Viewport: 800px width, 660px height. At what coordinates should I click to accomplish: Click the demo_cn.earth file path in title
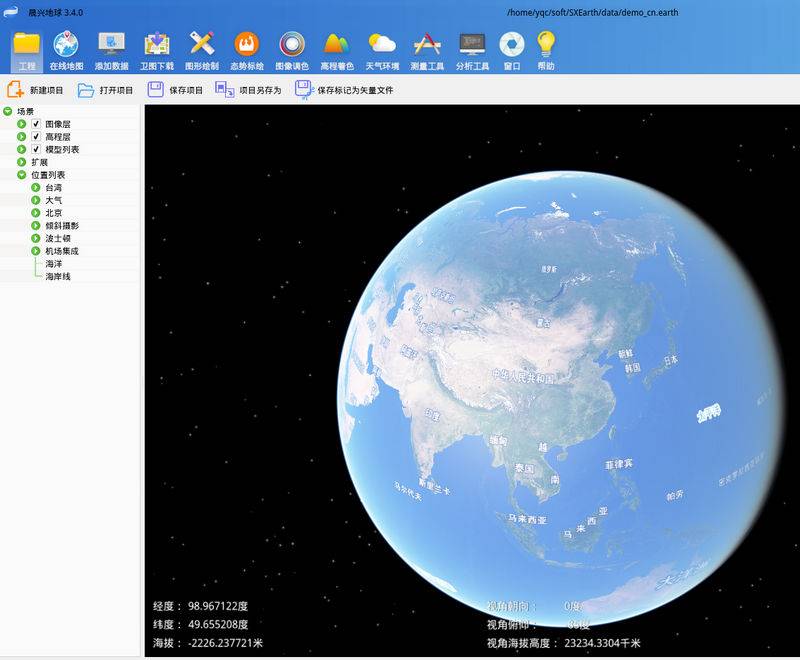pos(592,12)
